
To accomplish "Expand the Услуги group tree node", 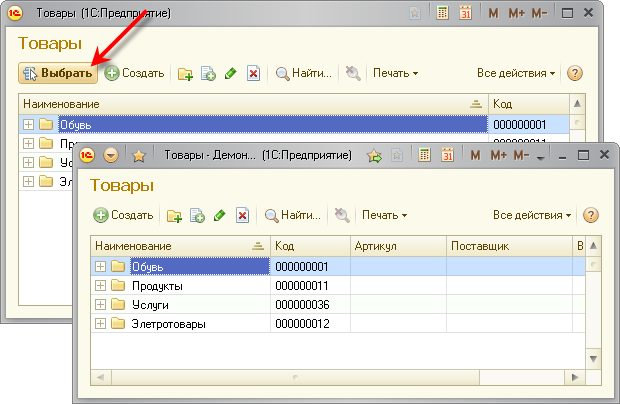I will click(x=100, y=304).
